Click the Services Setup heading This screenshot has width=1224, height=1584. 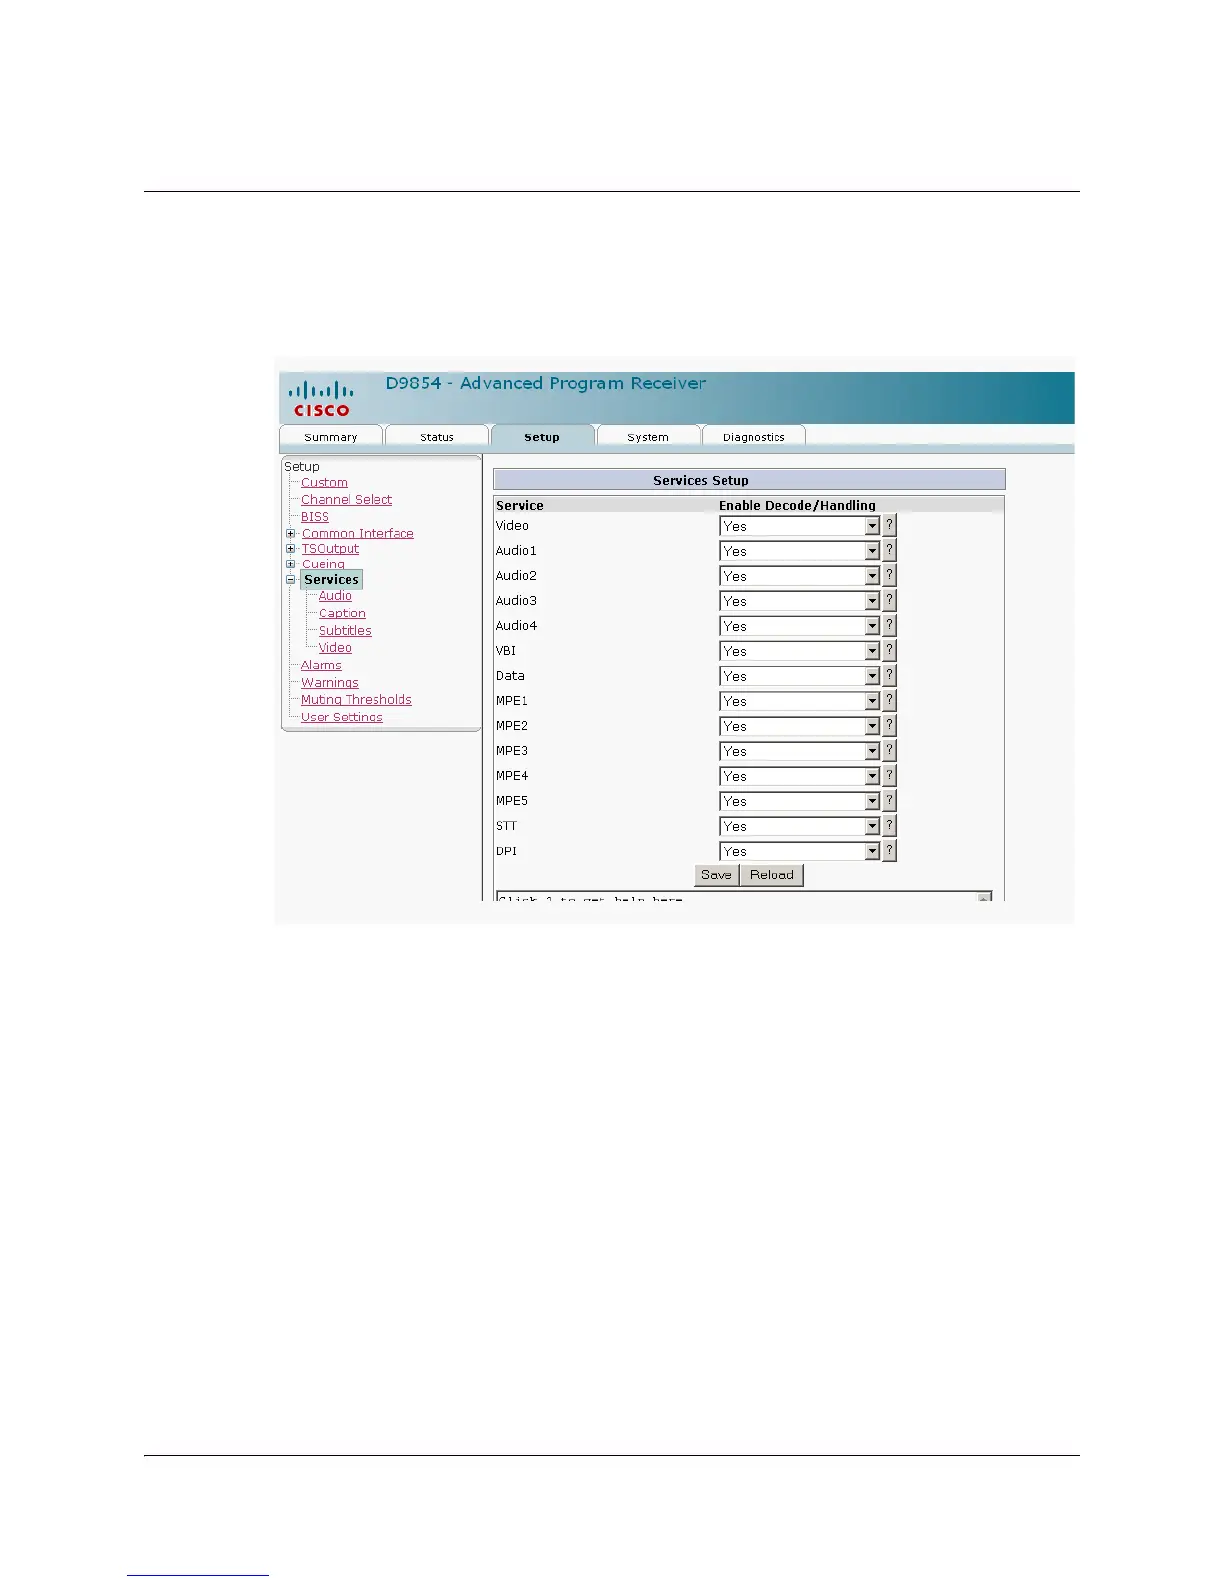pyautogui.click(x=701, y=480)
